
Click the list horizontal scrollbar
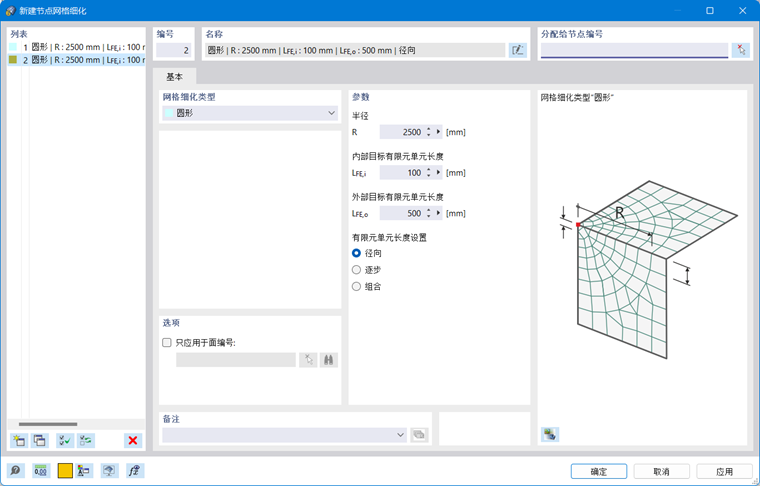48,424
